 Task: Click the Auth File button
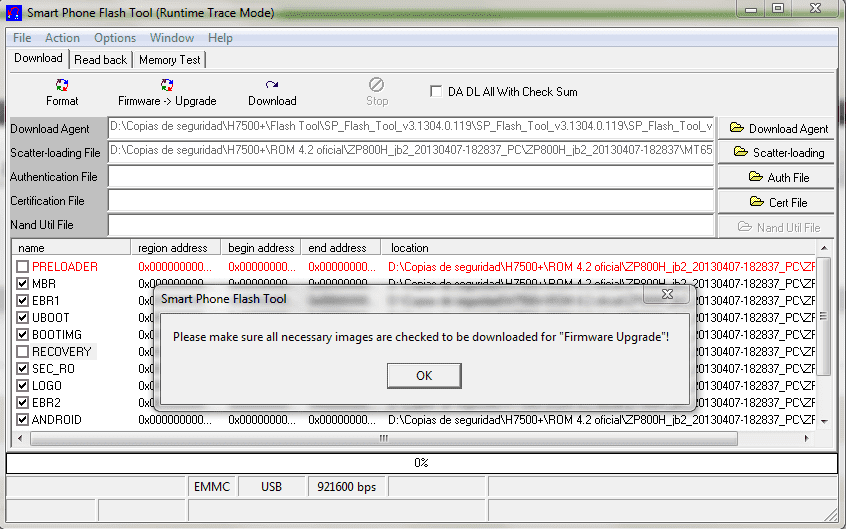[x=777, y=178]
